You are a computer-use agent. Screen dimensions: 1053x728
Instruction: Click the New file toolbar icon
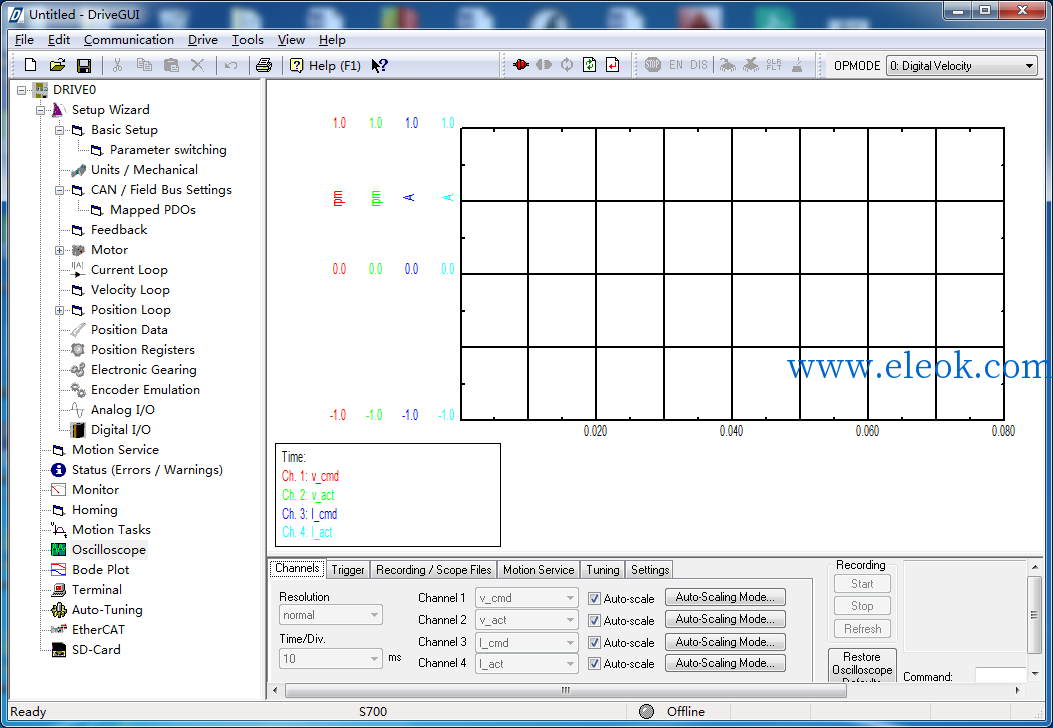click(30, 65)
